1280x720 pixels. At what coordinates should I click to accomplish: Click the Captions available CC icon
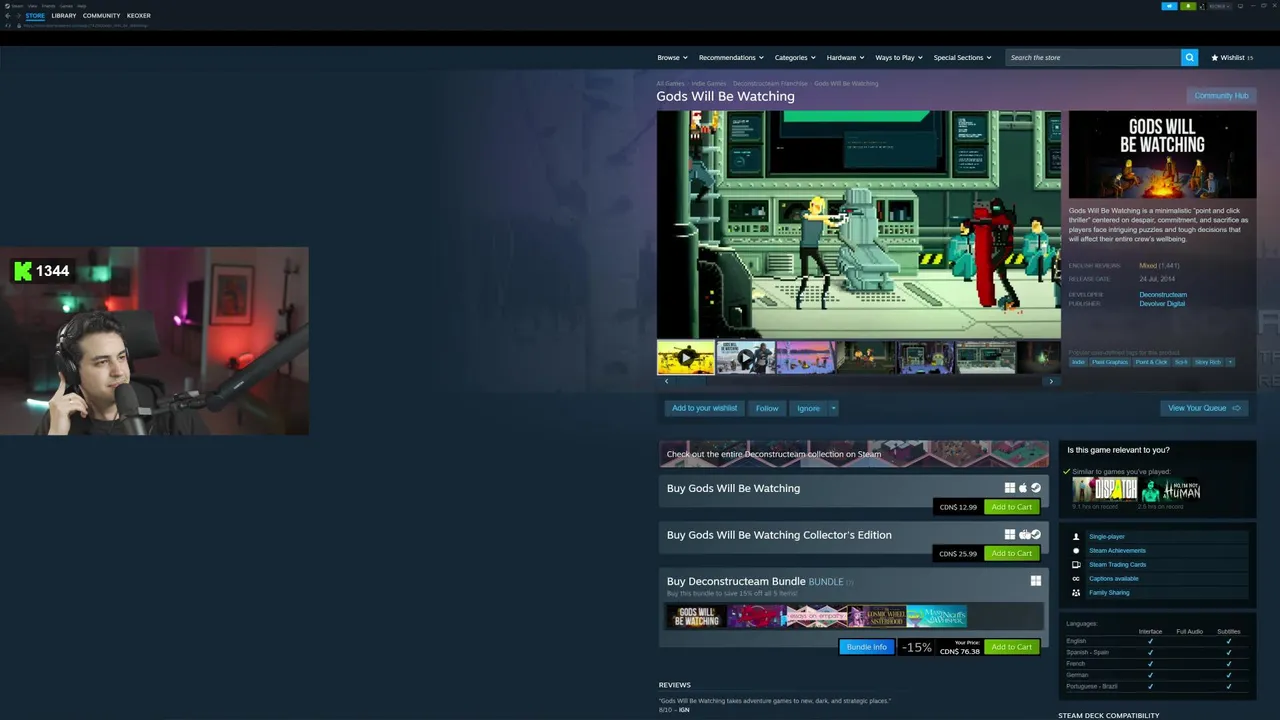(x=1076, y=579)
